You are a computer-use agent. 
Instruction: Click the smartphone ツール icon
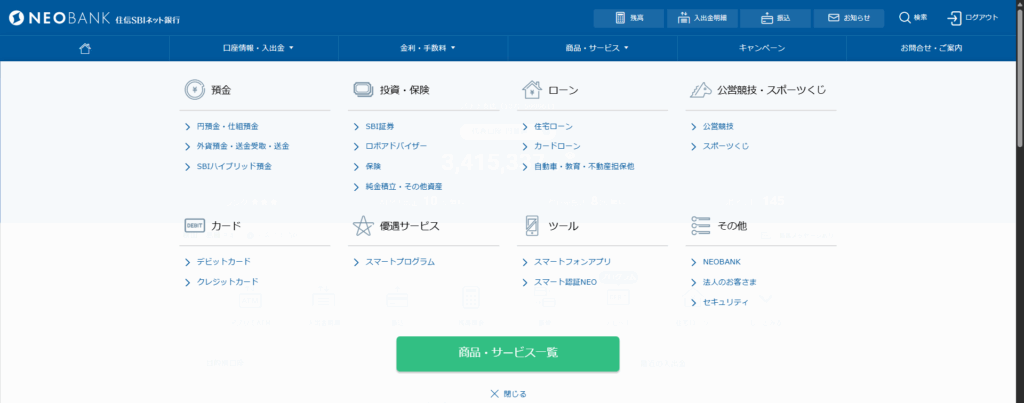coord(532,226)
